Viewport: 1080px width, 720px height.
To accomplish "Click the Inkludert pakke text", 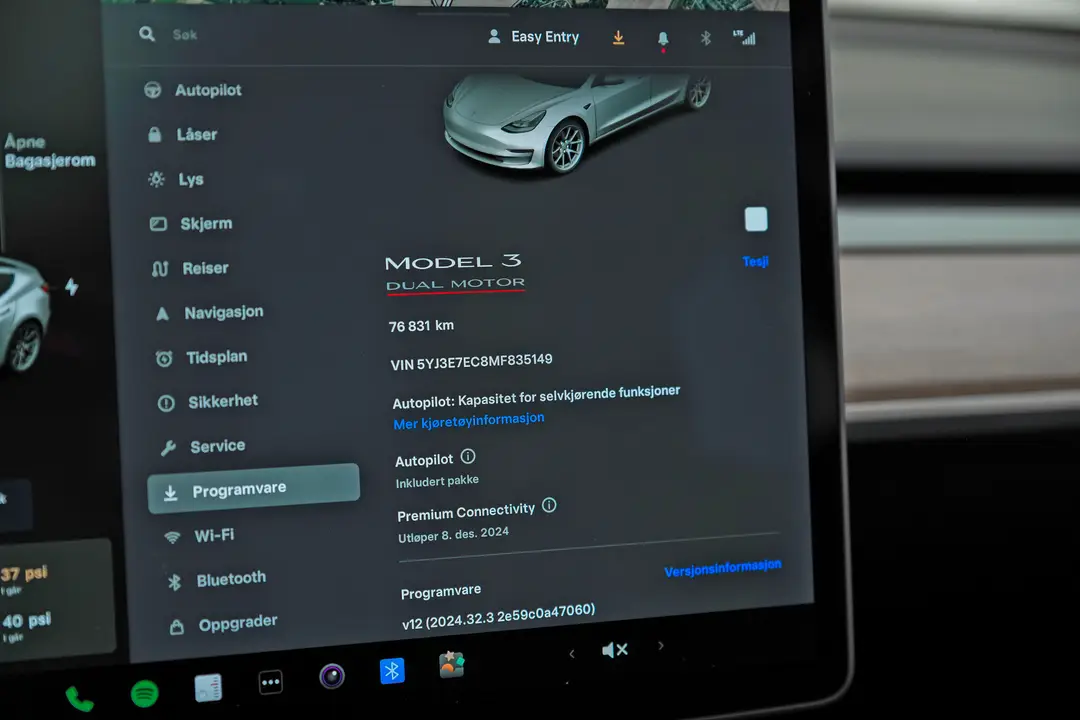I will [437, 481].
